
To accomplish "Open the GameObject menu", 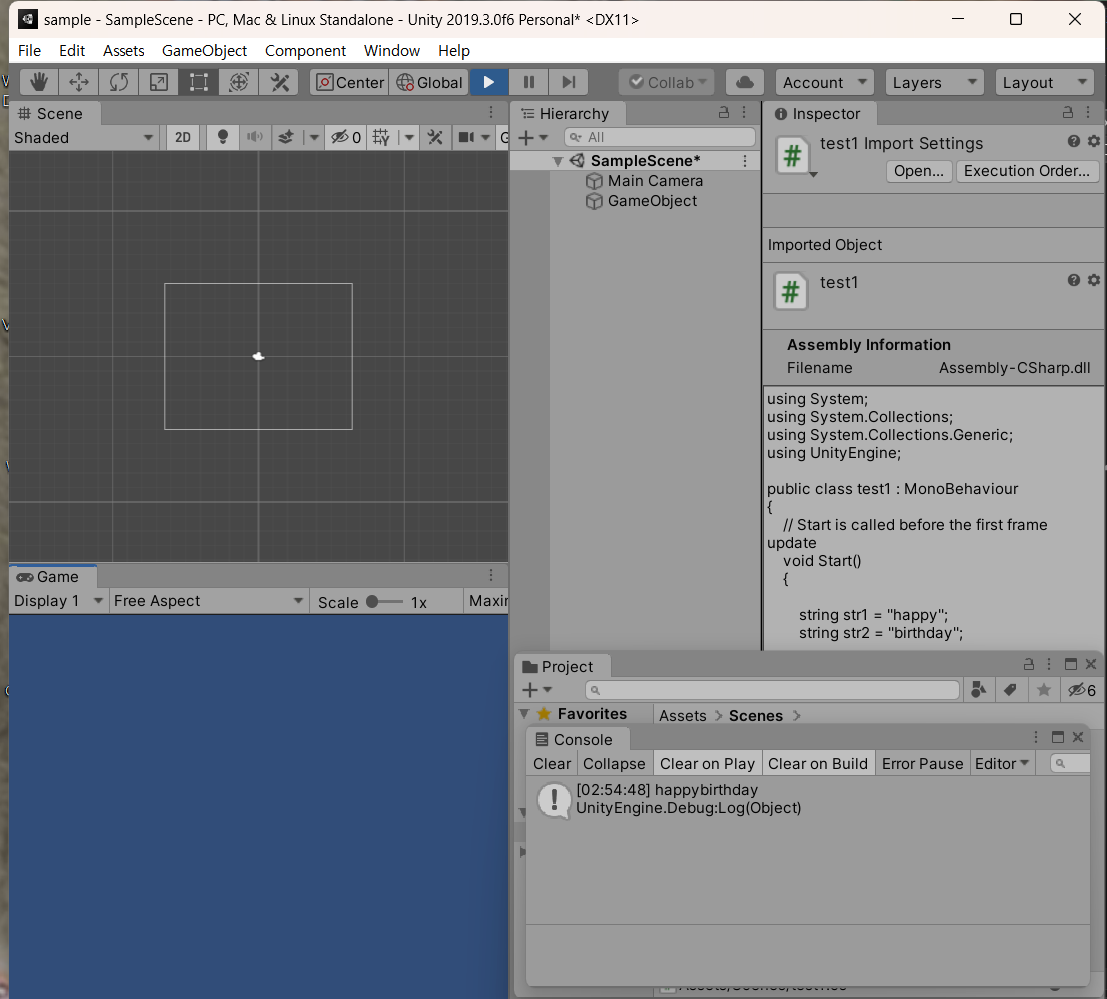I will pos(204,51).
